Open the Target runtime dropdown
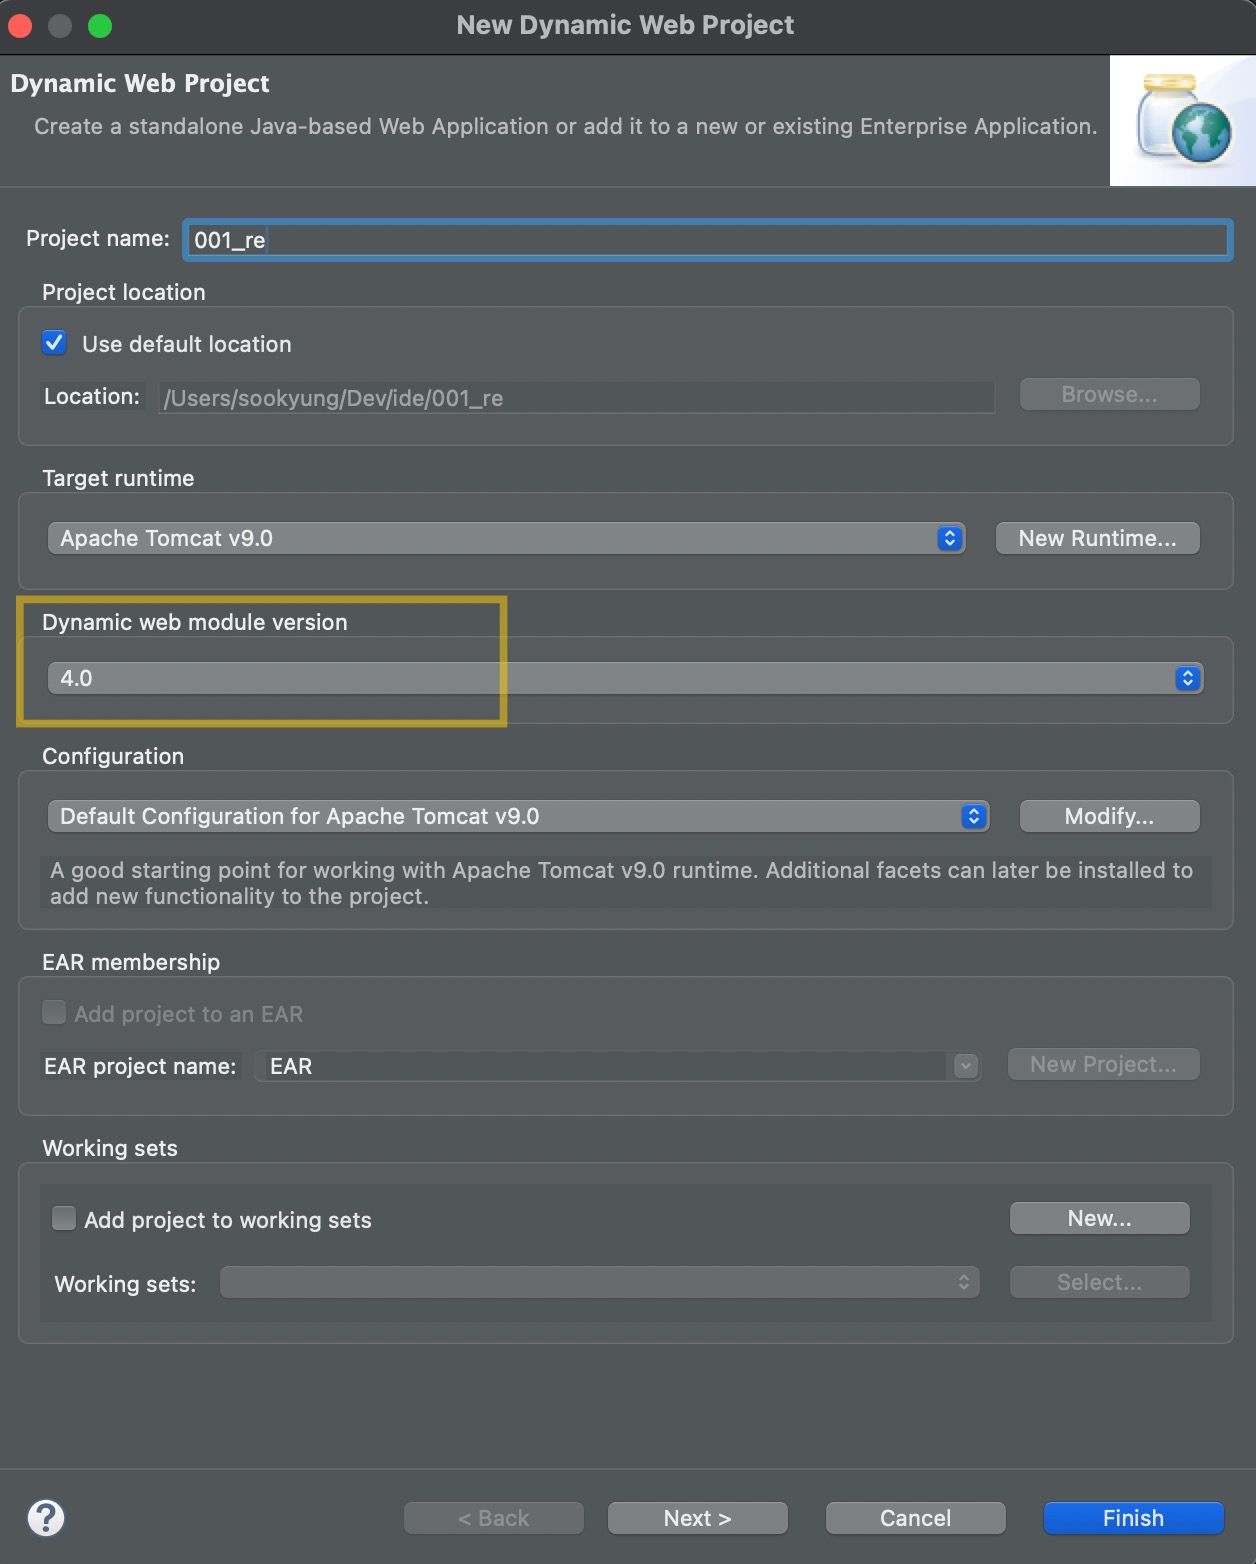 pyautogui.click(x=506, y=538)
